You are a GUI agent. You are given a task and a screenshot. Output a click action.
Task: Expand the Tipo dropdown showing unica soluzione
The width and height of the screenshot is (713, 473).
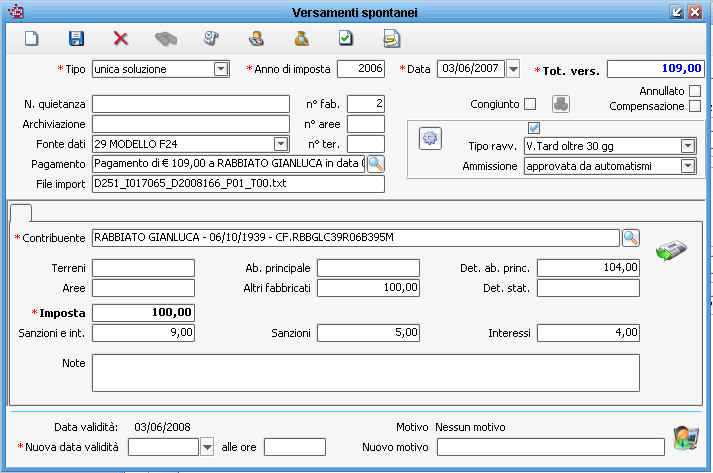click(x=221, y=69)
